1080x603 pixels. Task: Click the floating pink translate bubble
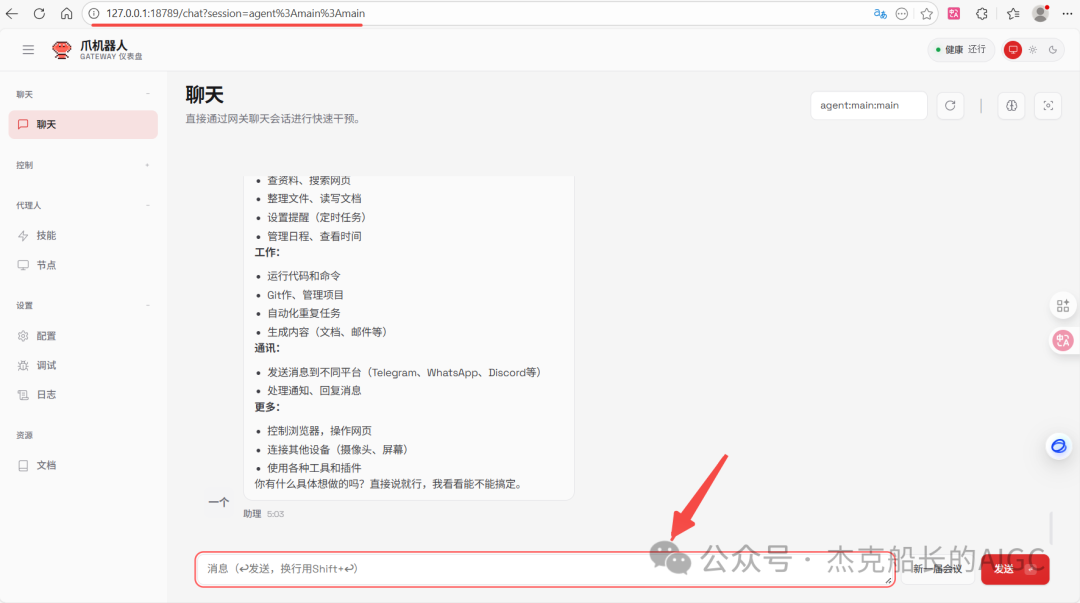(x=1063, y=340)
